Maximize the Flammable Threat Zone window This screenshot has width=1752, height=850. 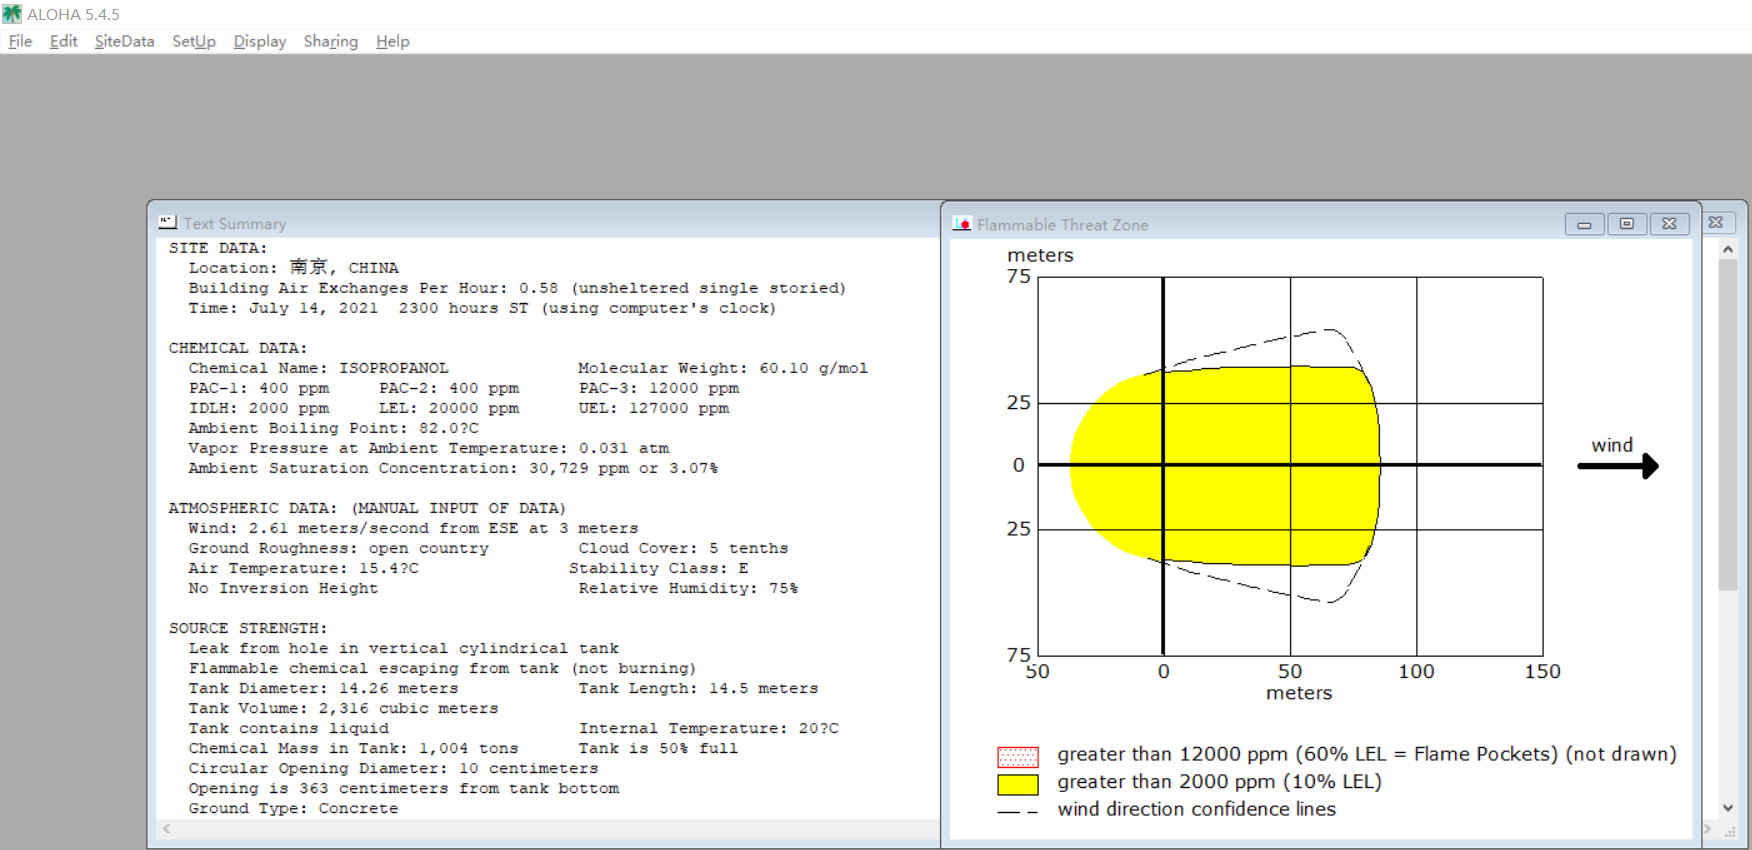(x=1627, y=224)
